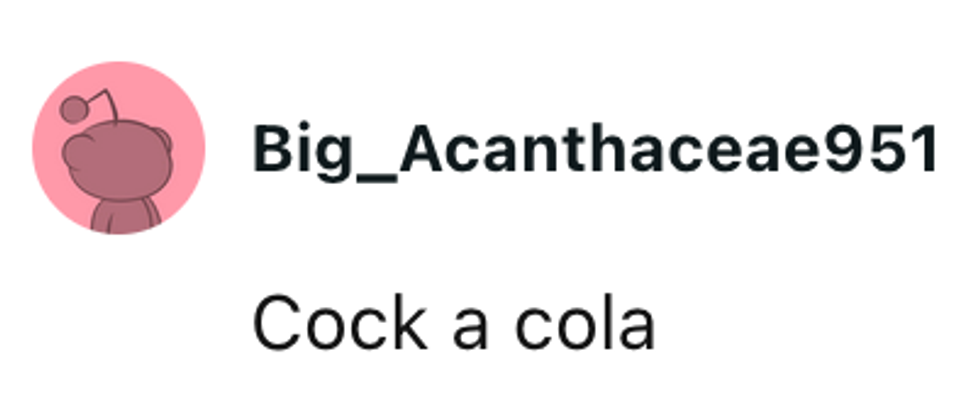Click the letter "a" between Cock and cola

pyautogui.click(x=470, y=333)
